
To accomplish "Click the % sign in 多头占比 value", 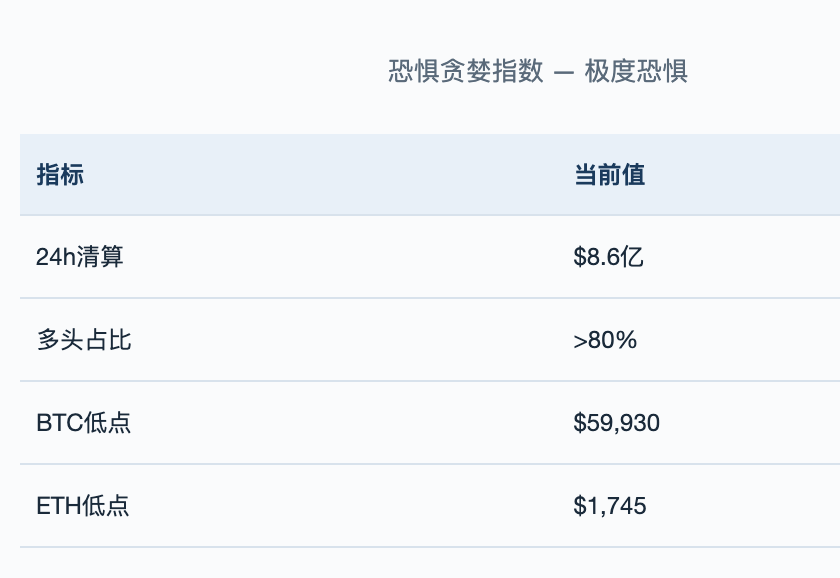I will [x=626, y=340].
